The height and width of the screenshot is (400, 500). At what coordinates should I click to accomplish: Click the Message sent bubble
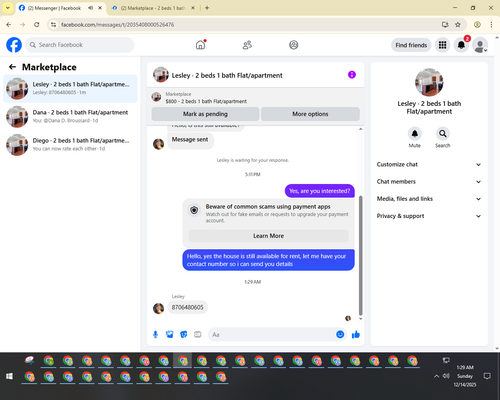pos(190,140)
